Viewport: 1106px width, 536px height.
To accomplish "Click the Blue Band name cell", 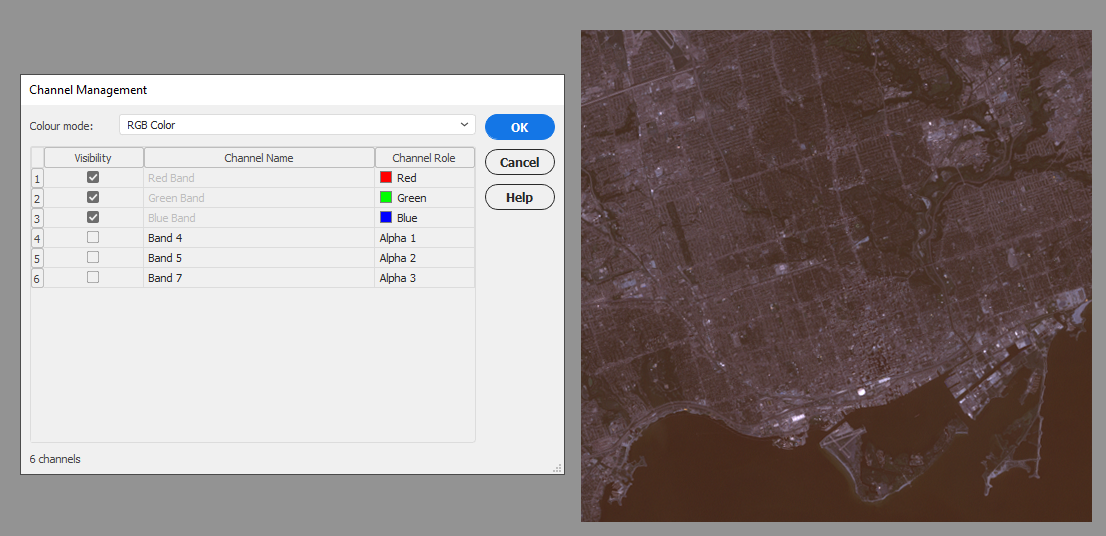I will pos(259,218).
